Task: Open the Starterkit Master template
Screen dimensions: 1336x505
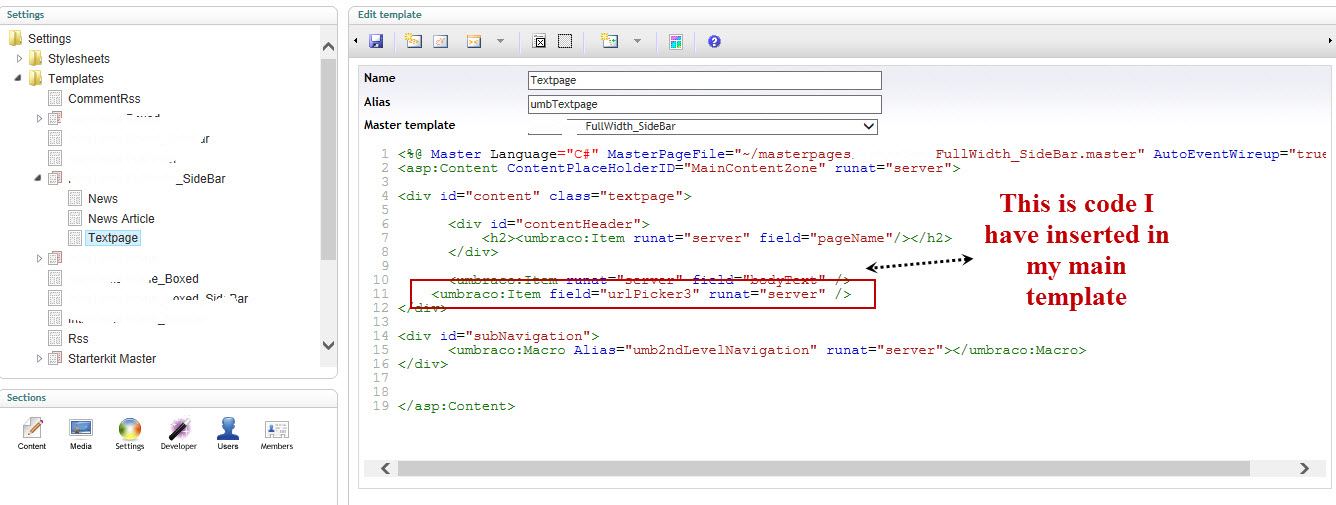Action: pos(112,358)
